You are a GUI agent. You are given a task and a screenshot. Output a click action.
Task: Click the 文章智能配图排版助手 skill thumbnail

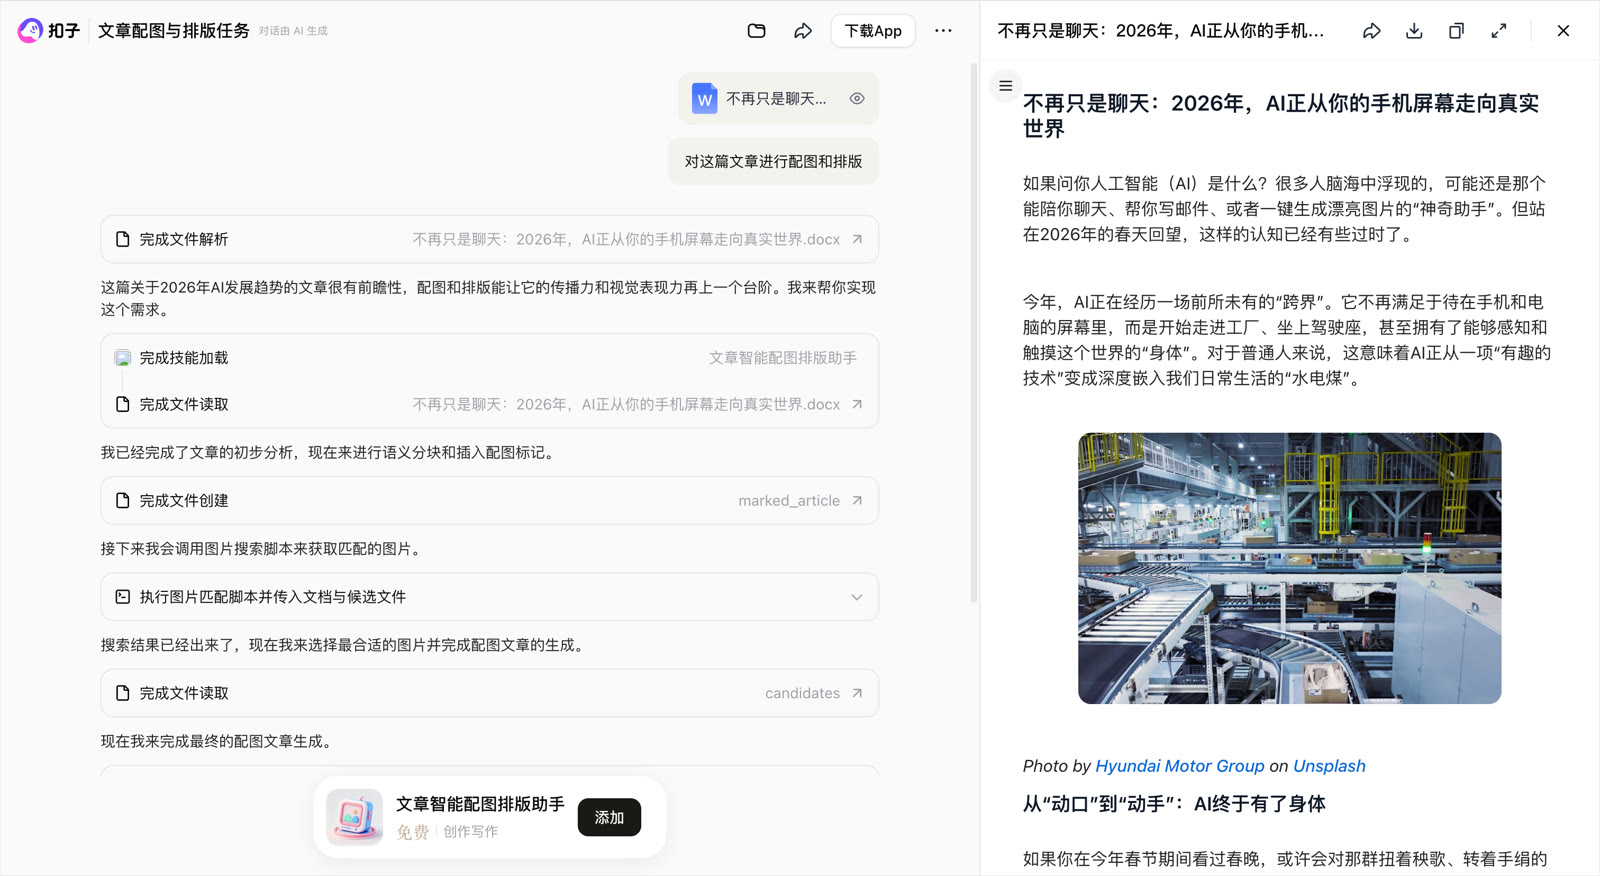(x=354, y=817)
